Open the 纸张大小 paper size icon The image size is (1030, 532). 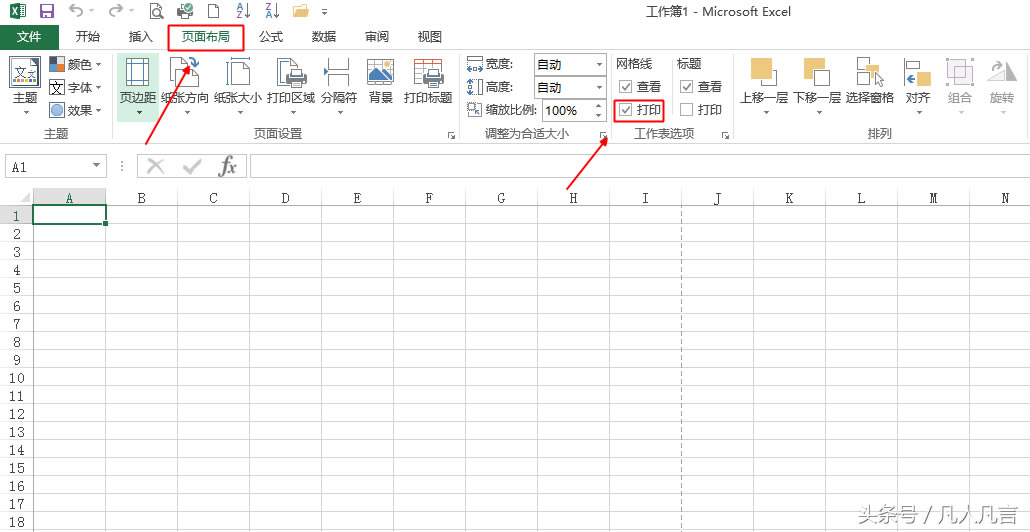click(x=237, y=76)
